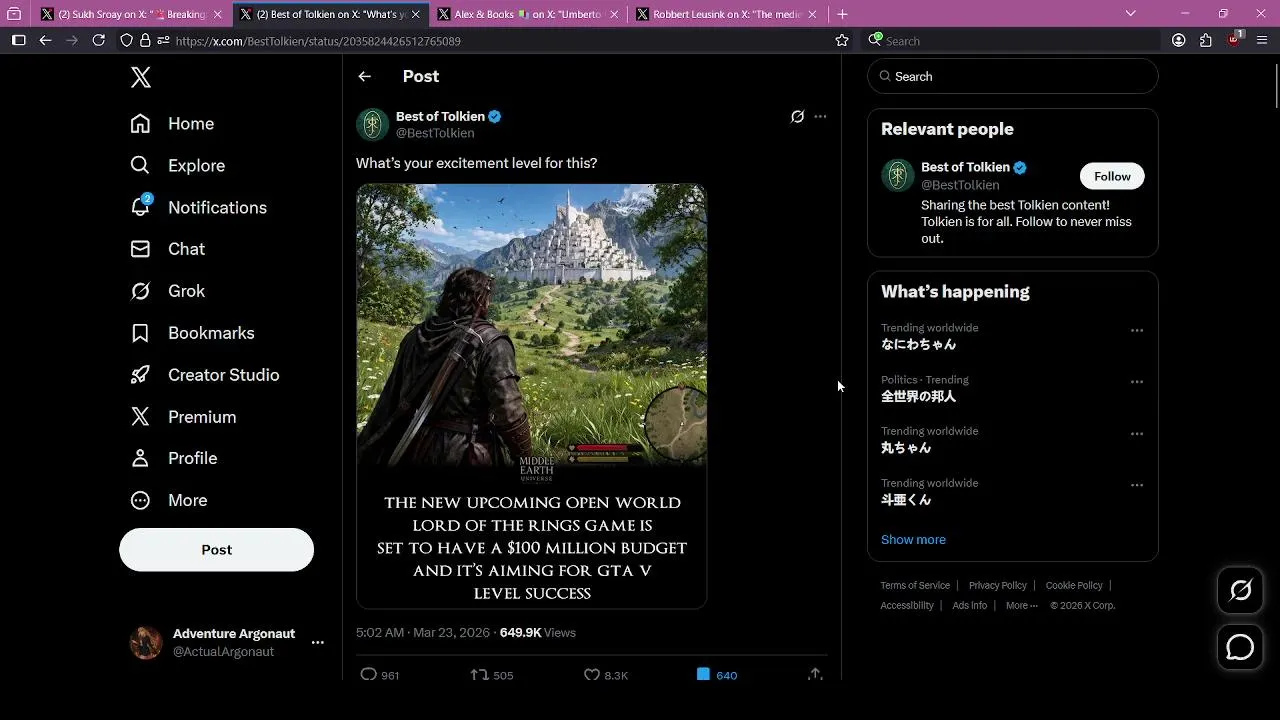Open floating Grok button
Screen dimensions: 1280x720
click(1240, 591)
